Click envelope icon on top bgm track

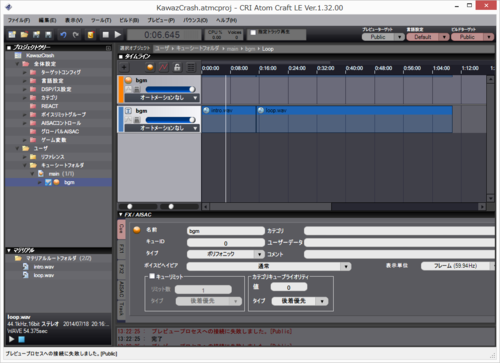click(129, 89)
